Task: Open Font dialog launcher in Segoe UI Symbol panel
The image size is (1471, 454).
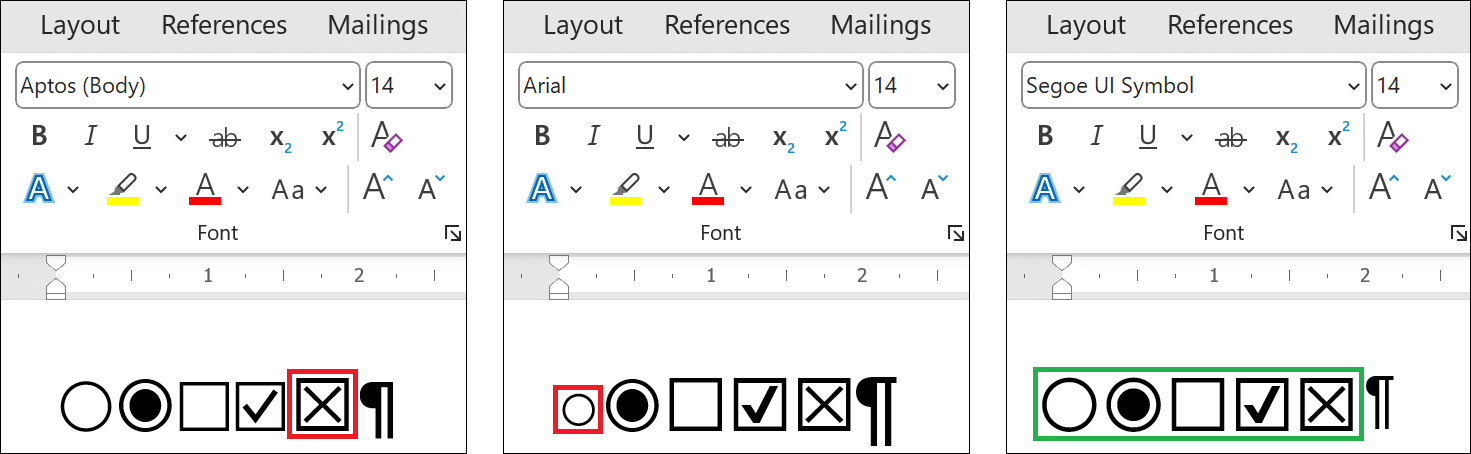Action: coord(1459,233)
